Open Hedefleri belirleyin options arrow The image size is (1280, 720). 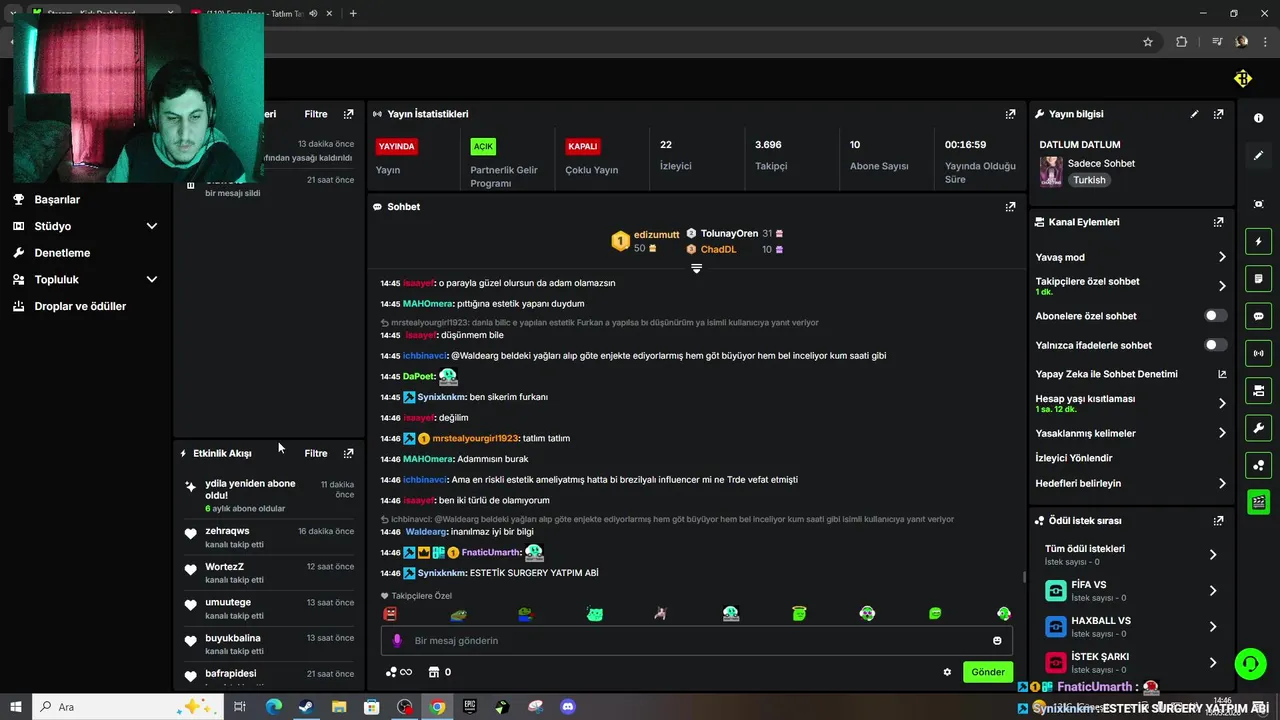click(1222, 484)
